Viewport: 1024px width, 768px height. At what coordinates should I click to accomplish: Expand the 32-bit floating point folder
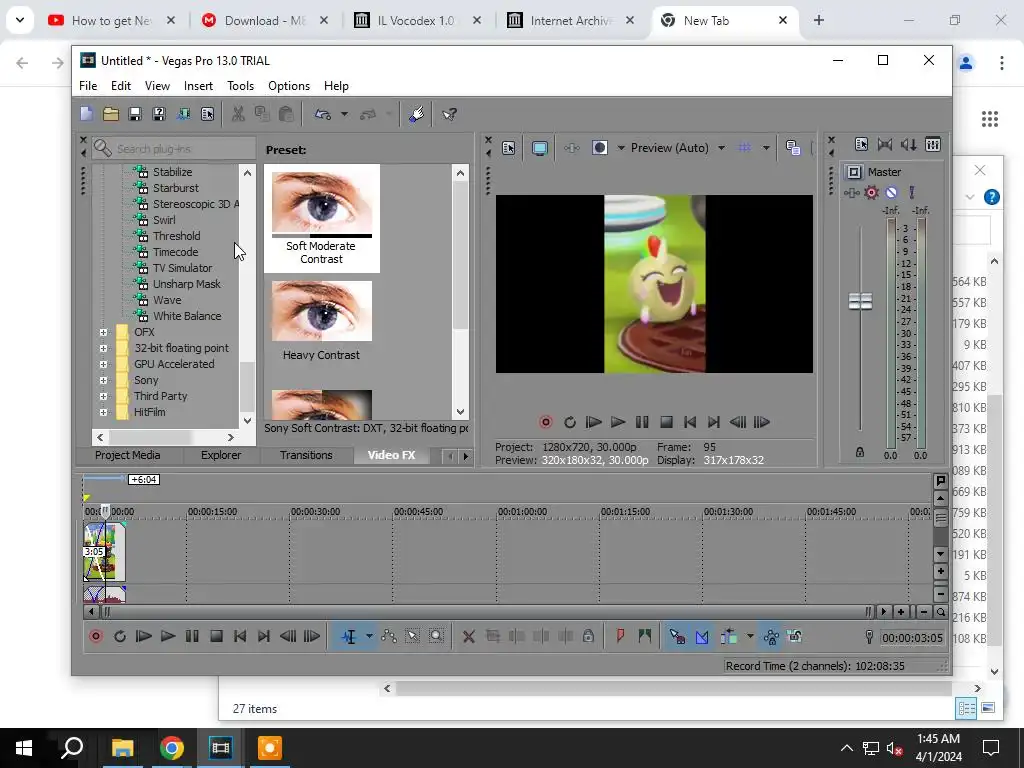[x=103, y=348]
